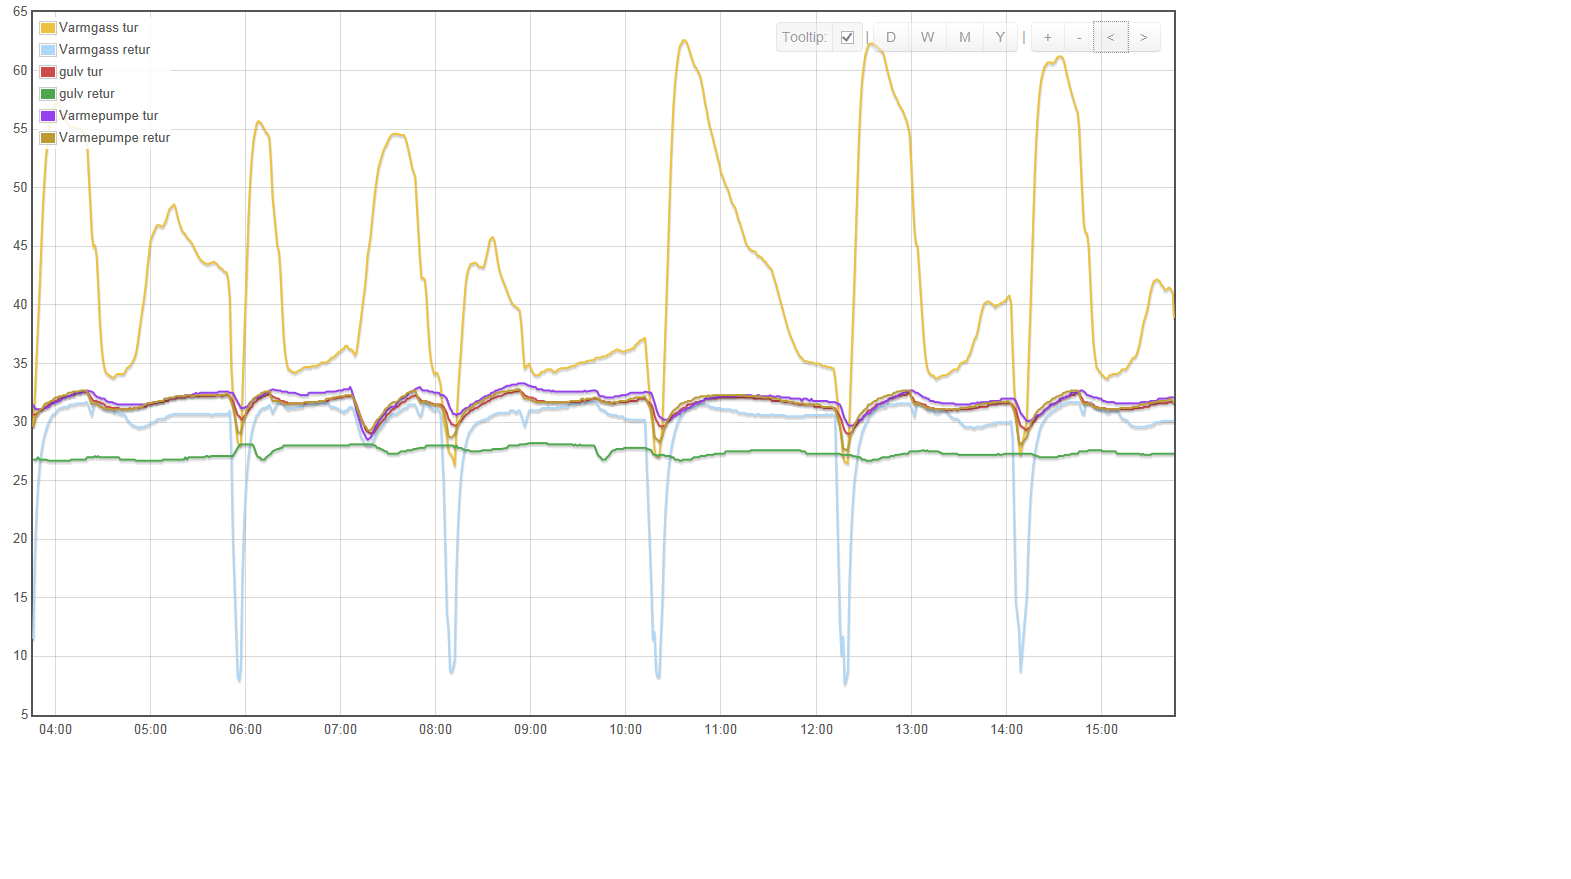
Task: Toggle the Tooltip checkbox
Action: (847, 38)
